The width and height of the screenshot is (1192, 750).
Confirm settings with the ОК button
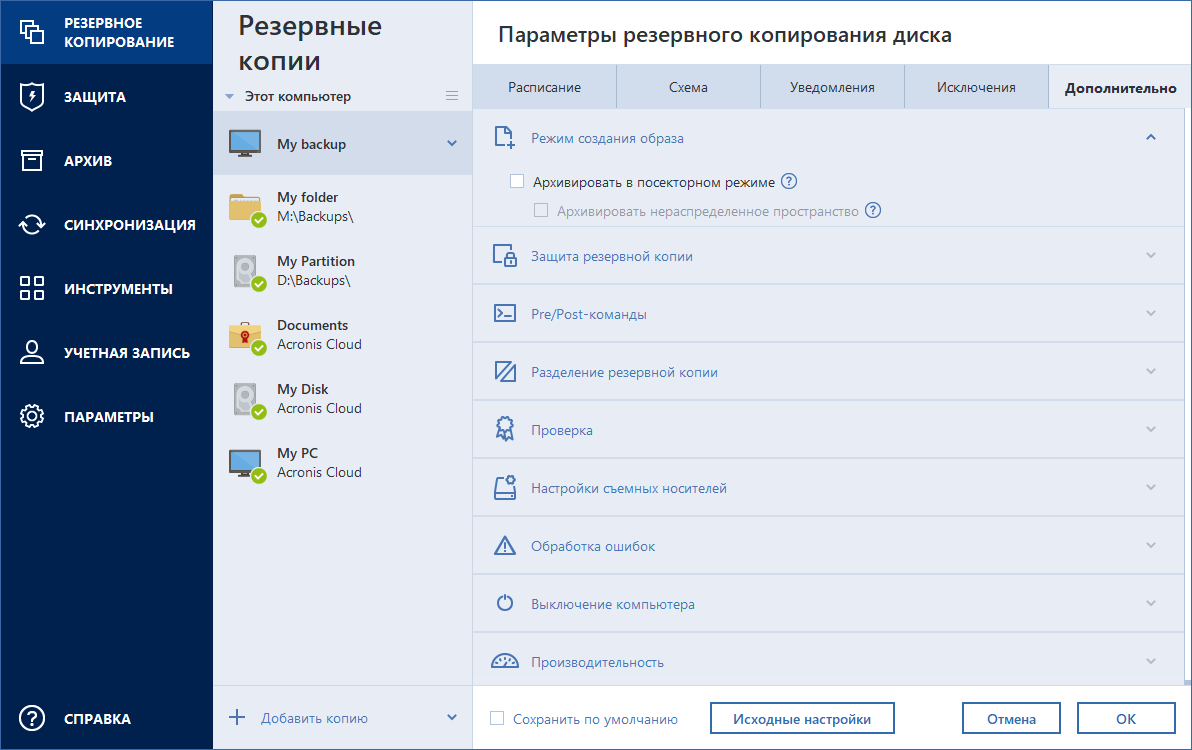click(x=1126, y=717)
